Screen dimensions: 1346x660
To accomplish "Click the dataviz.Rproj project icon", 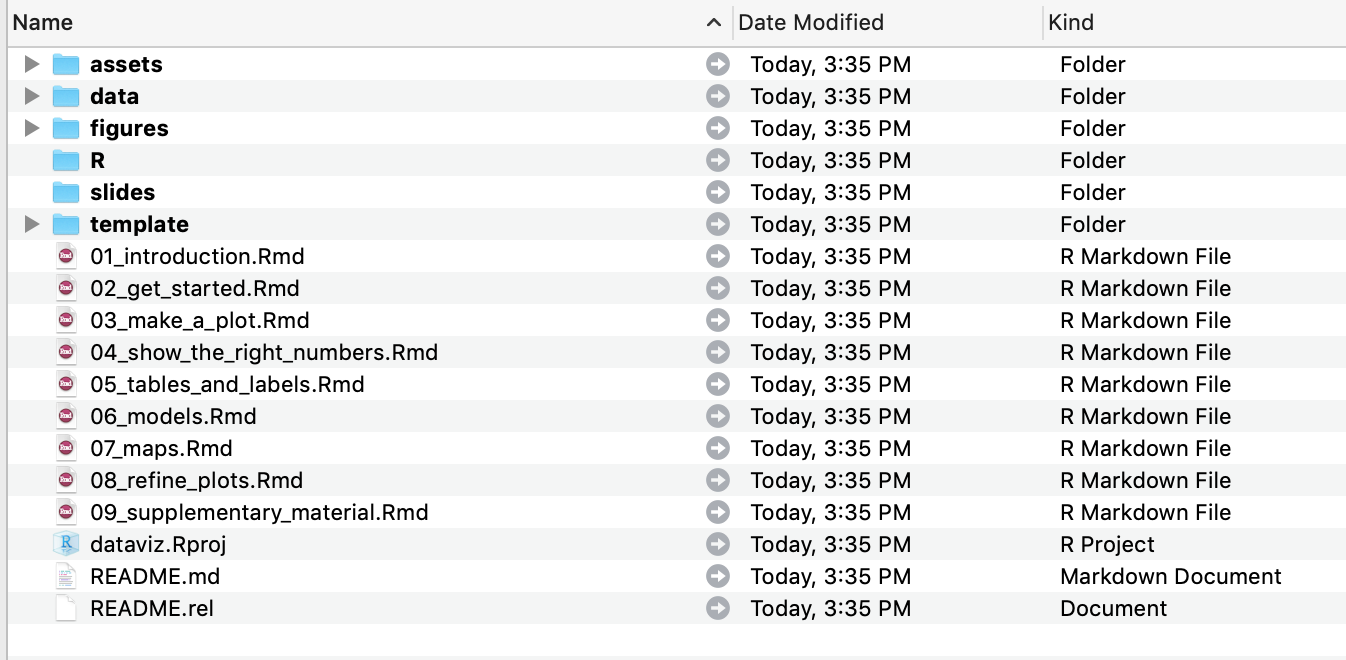I will click(66, 545).
